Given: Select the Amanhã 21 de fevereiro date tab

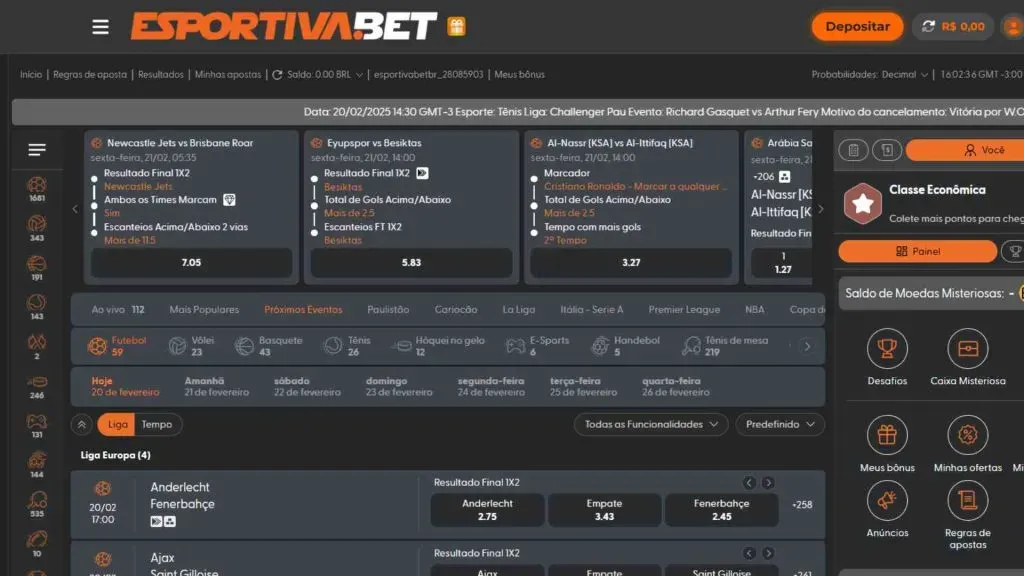Looking at the screenshot, I should 216,387.
